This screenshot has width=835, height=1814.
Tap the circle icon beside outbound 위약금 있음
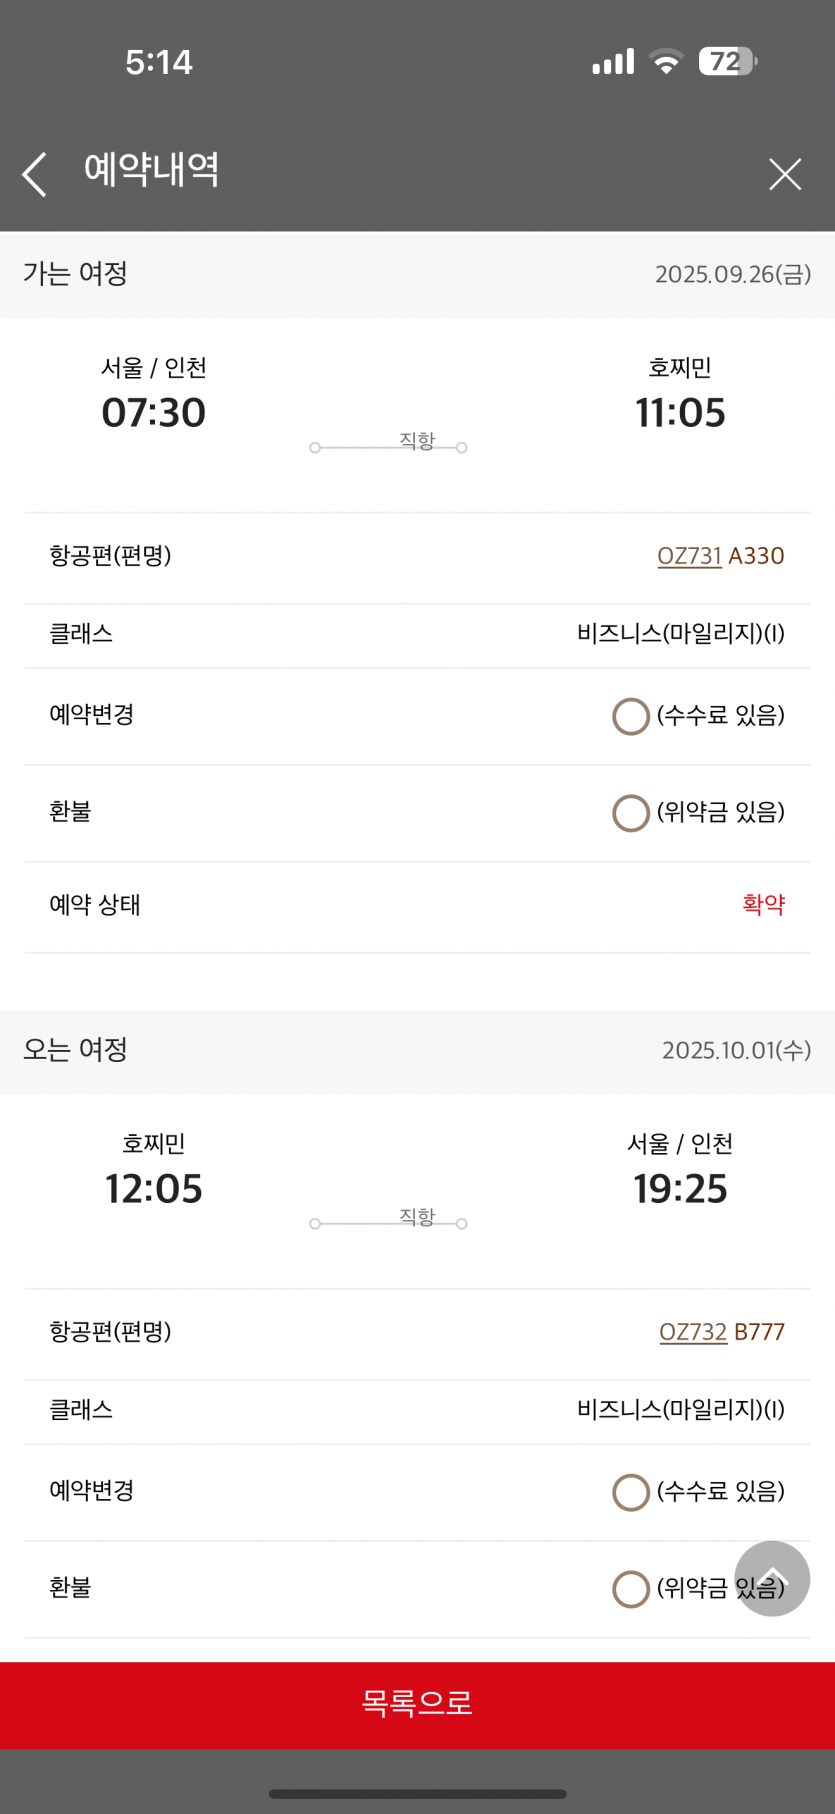tap(631, 813)
